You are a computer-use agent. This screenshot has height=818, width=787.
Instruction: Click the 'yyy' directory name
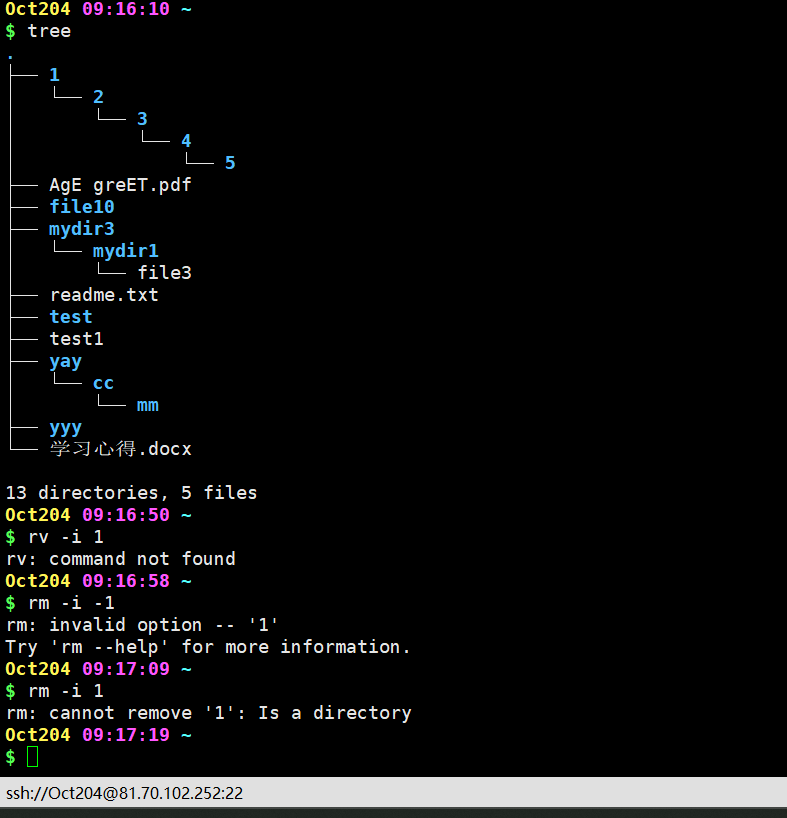pos(66,428)
